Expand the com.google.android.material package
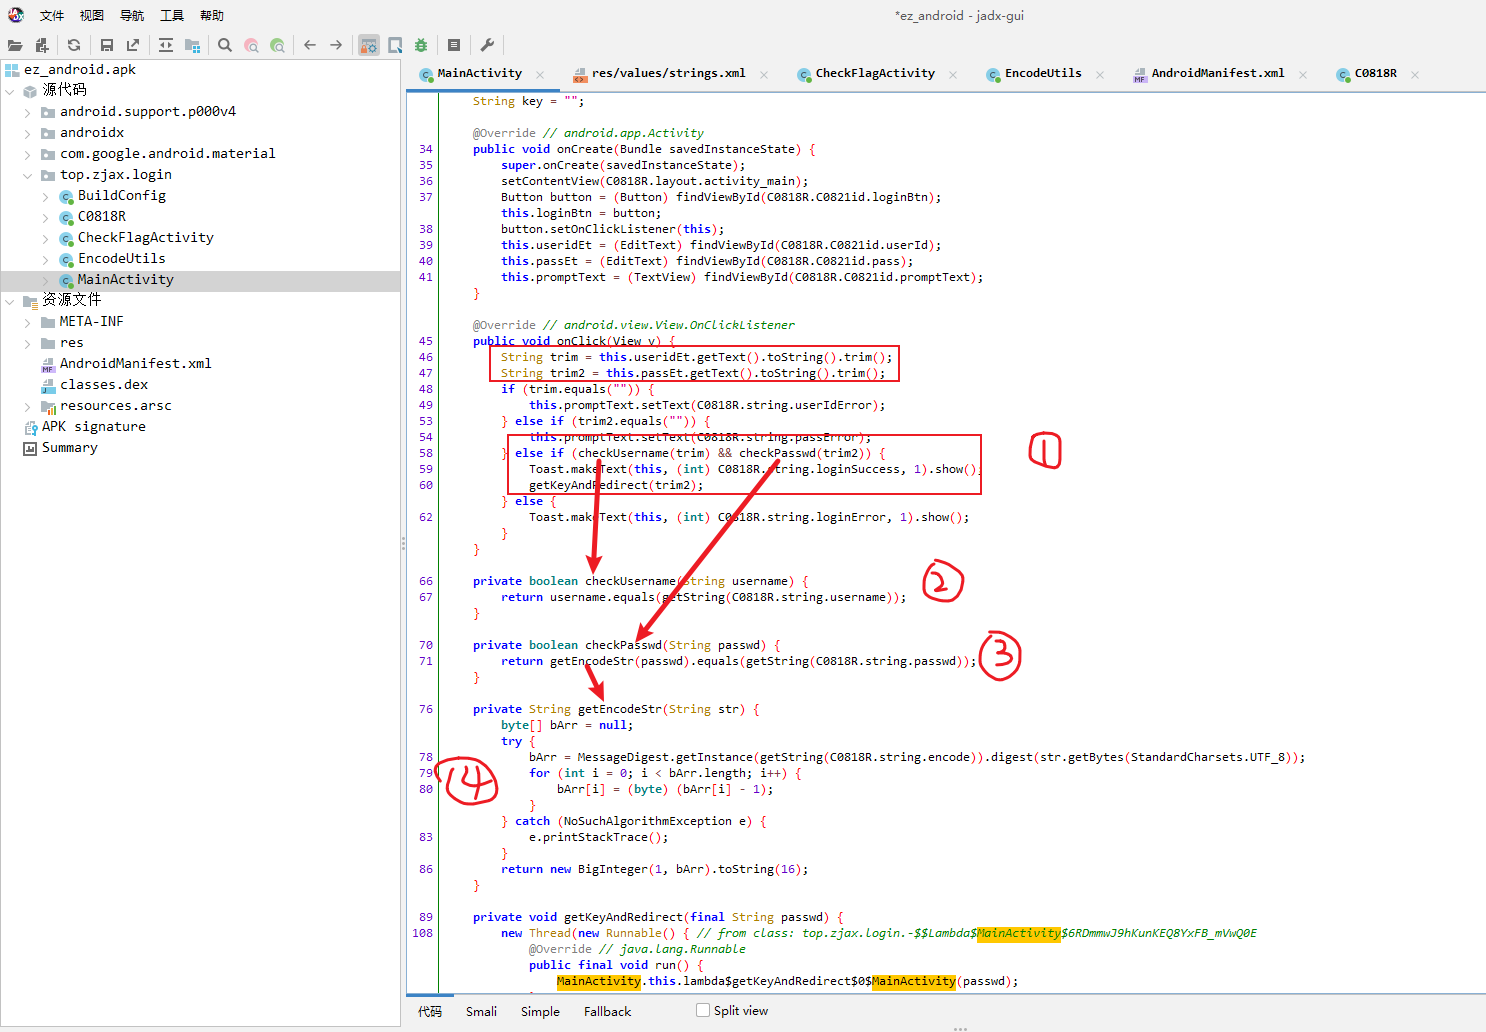Viewport: 1486px width, 1032px height. pos(28,154)
